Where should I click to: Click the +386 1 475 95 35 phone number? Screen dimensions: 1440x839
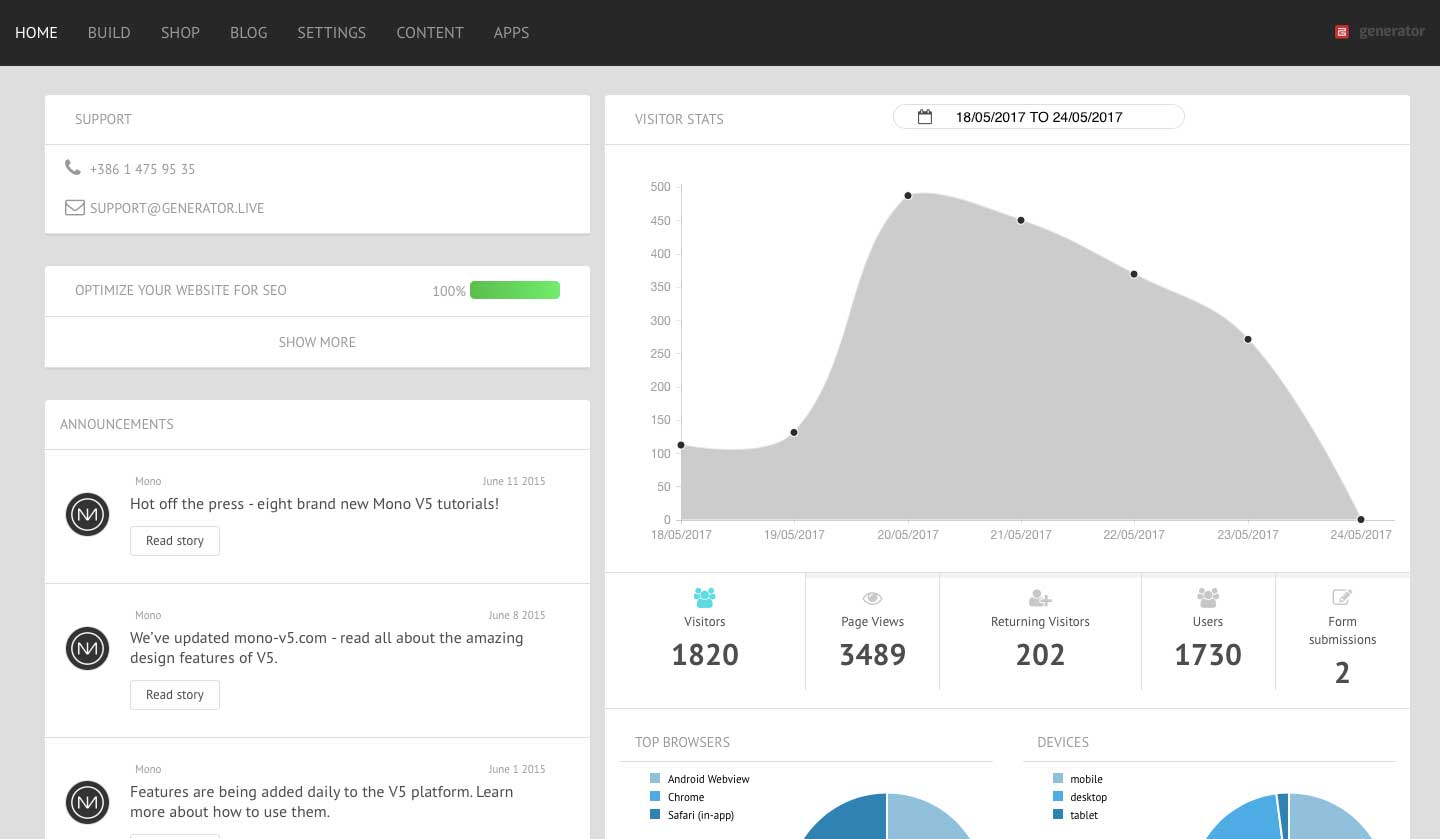(142, 169)
